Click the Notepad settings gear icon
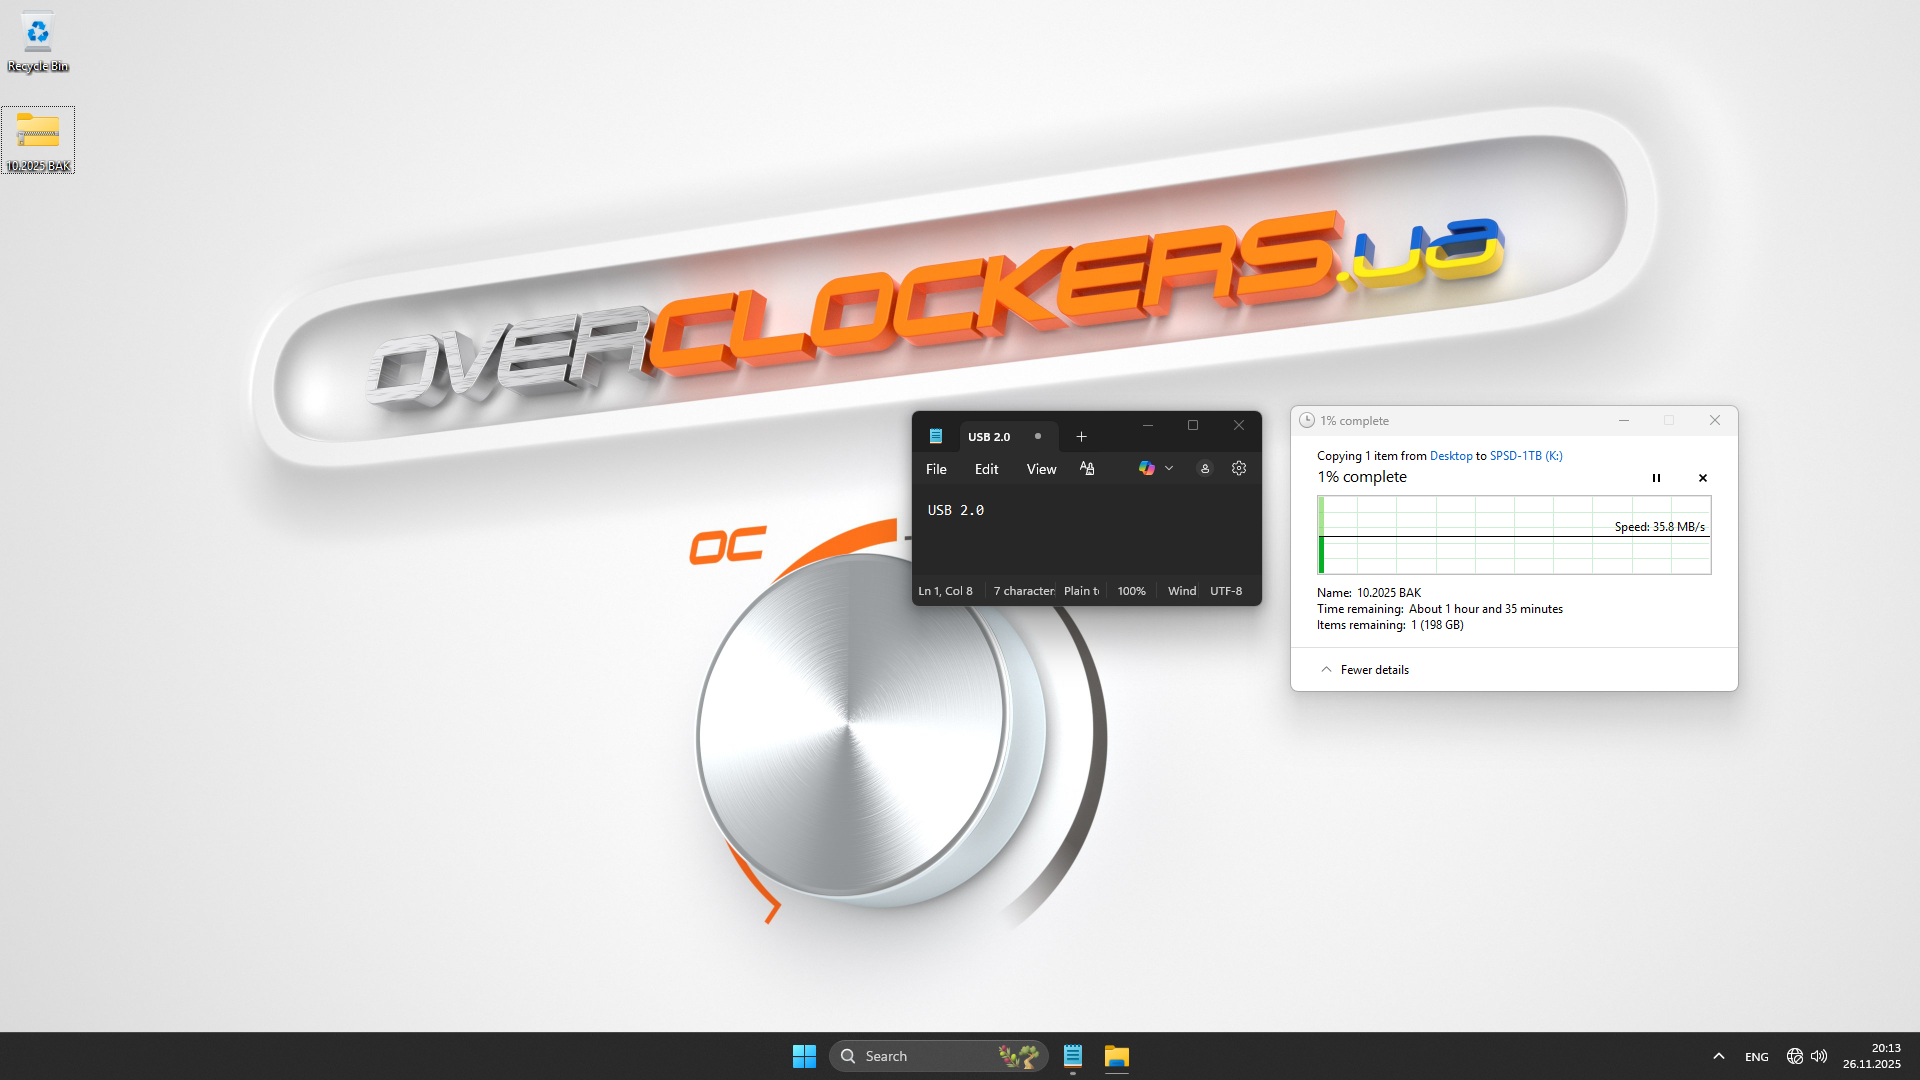The width and height of the screenshot is (1920, 1080). coord(1238,468)
